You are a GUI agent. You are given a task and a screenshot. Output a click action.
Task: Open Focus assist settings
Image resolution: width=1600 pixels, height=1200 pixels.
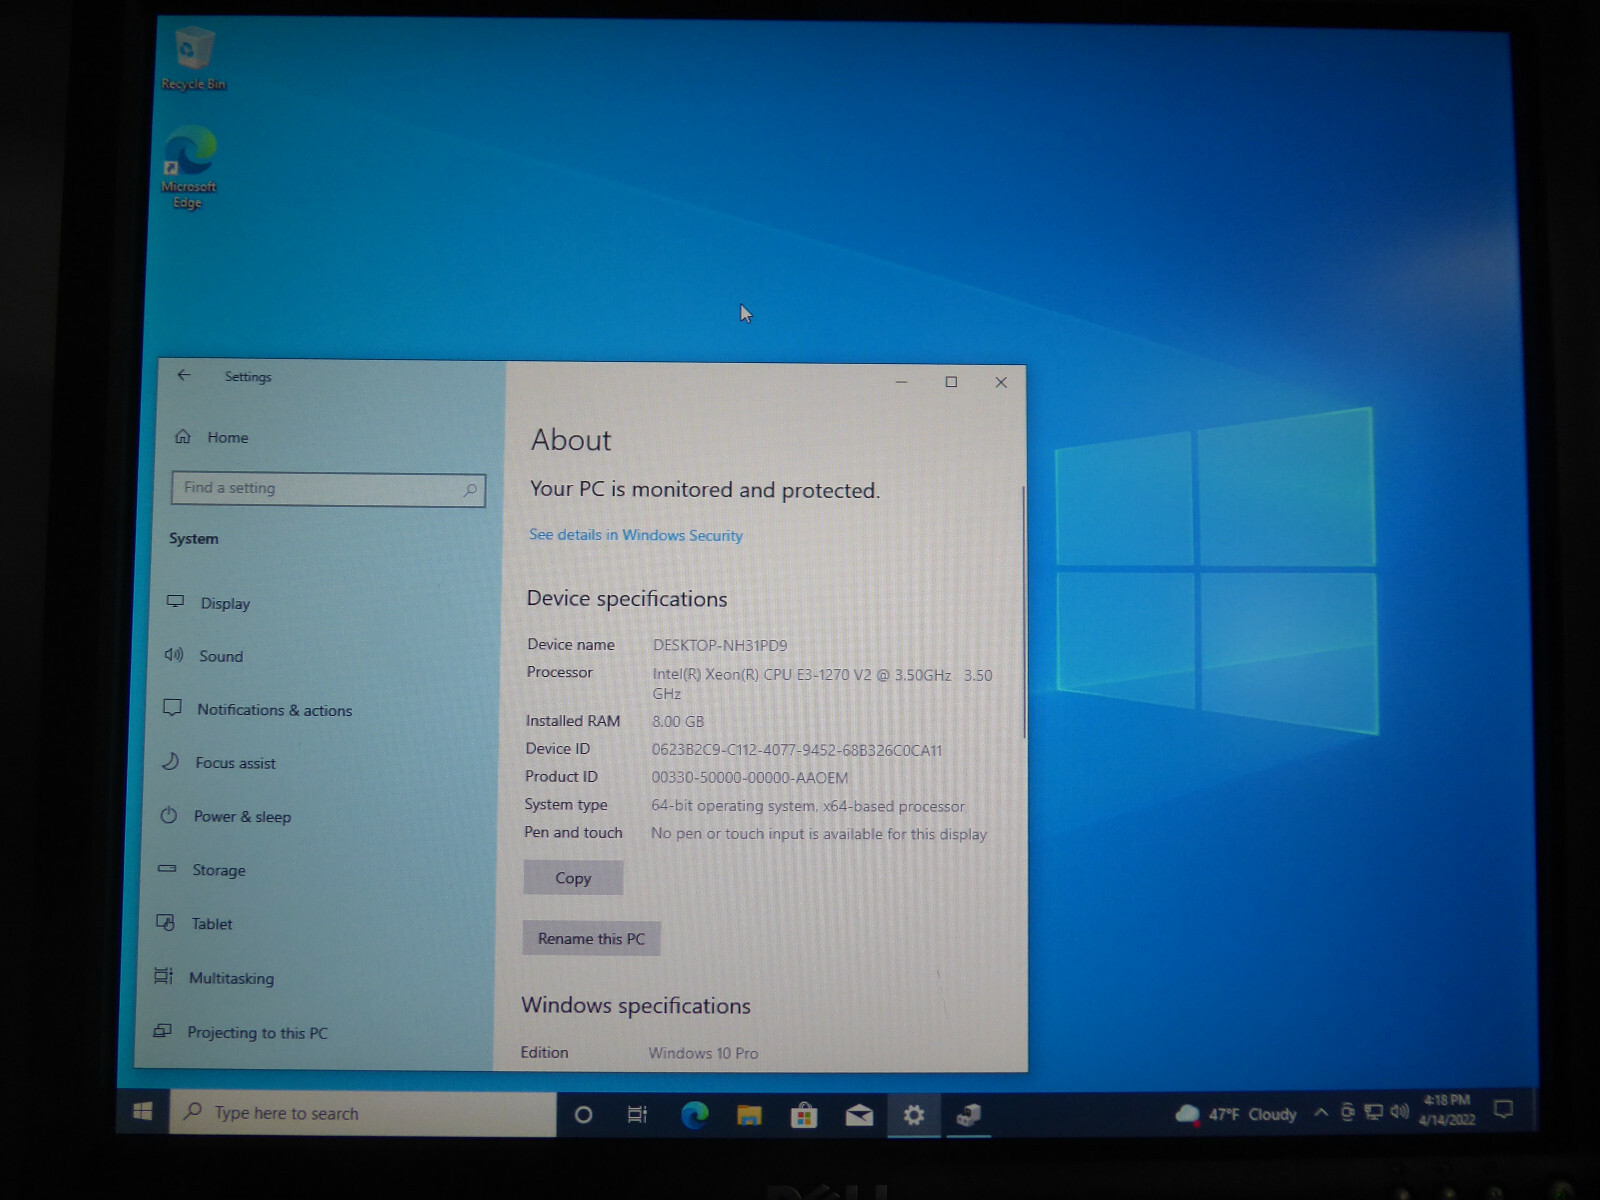[218, 762]
